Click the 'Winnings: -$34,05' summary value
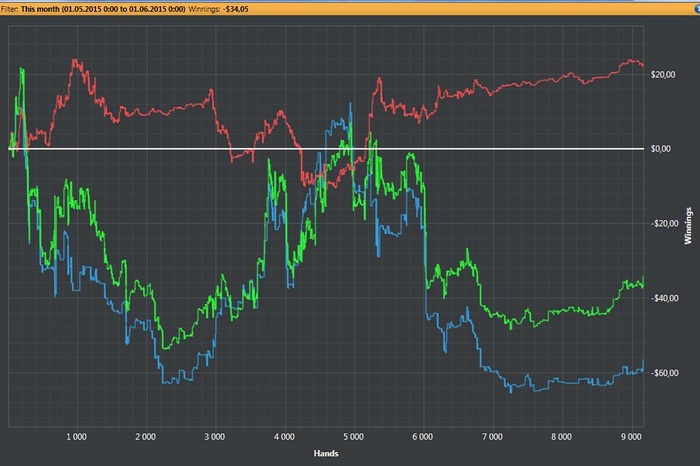The image size is (700, 466). tap(218, 9)
